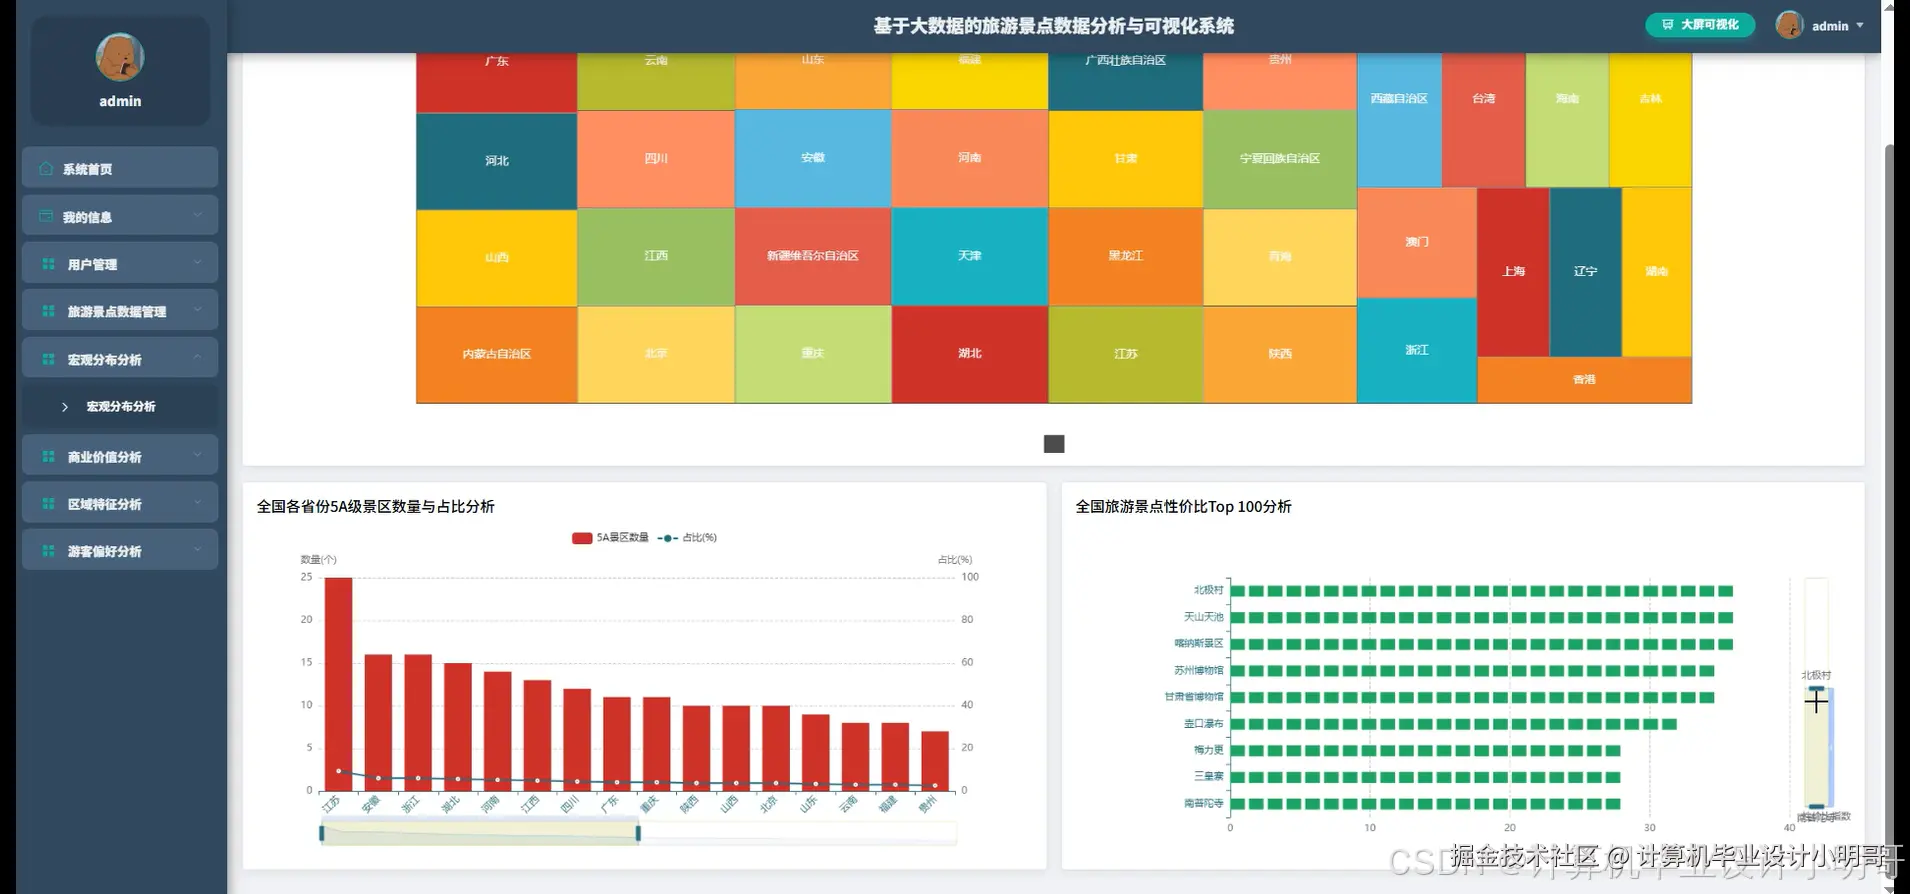Click the arrow icon before 宏观分布分析 submenu
This screenshot has width=1910, height=894.
point(65,407)
